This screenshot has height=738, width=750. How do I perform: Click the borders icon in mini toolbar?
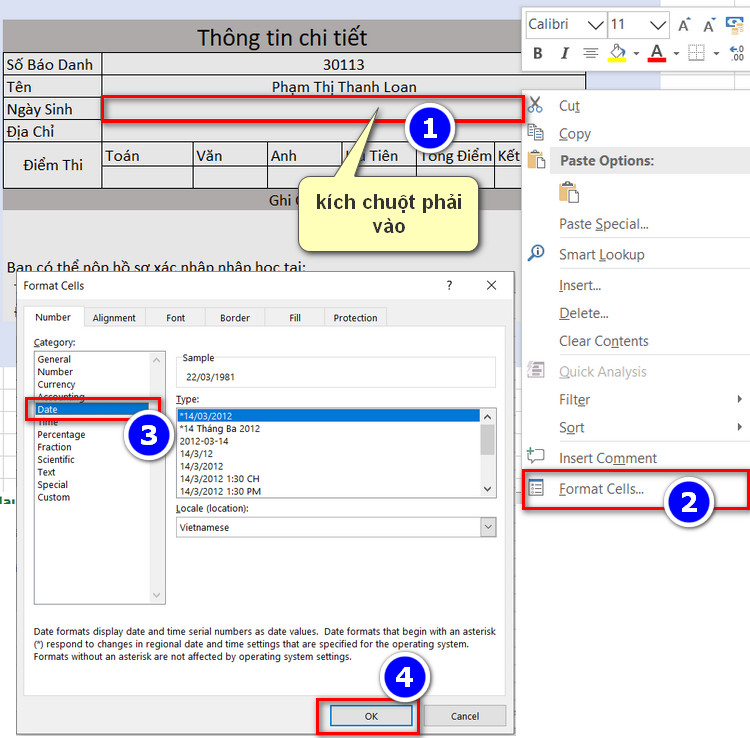point(696,53)
